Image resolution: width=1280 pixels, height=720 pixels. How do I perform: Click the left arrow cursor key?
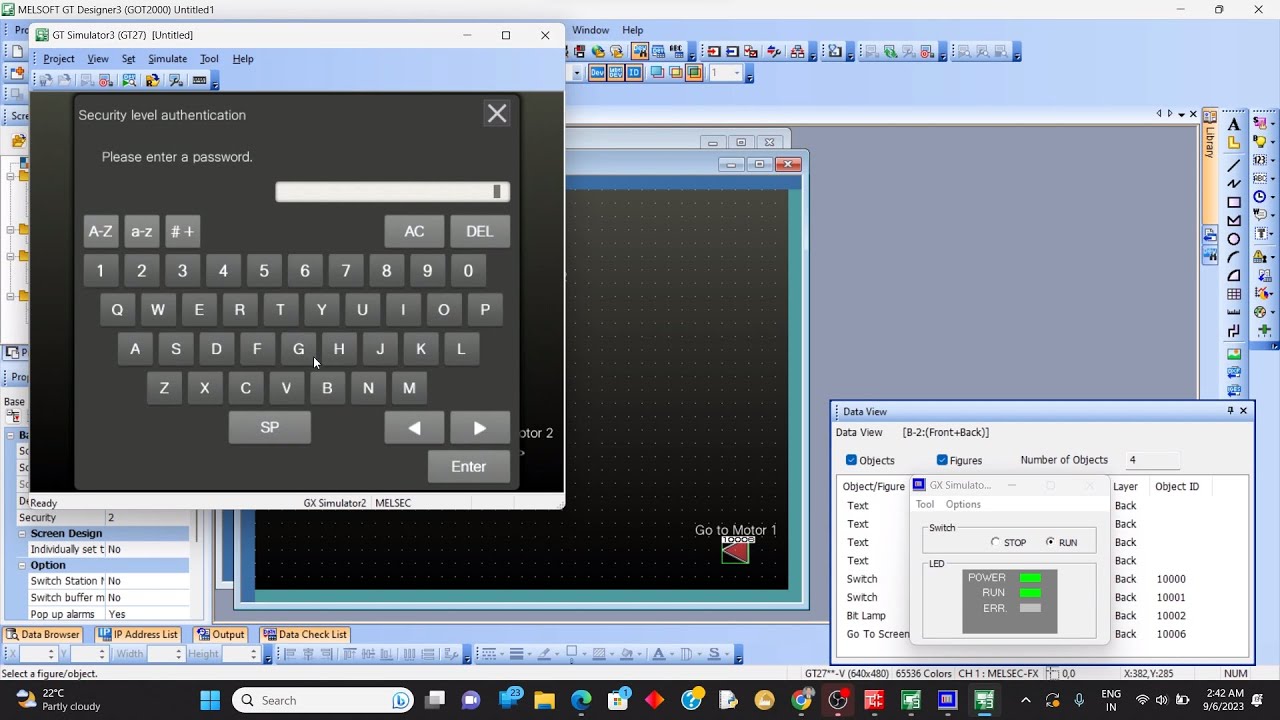click(x=414, y=427)
